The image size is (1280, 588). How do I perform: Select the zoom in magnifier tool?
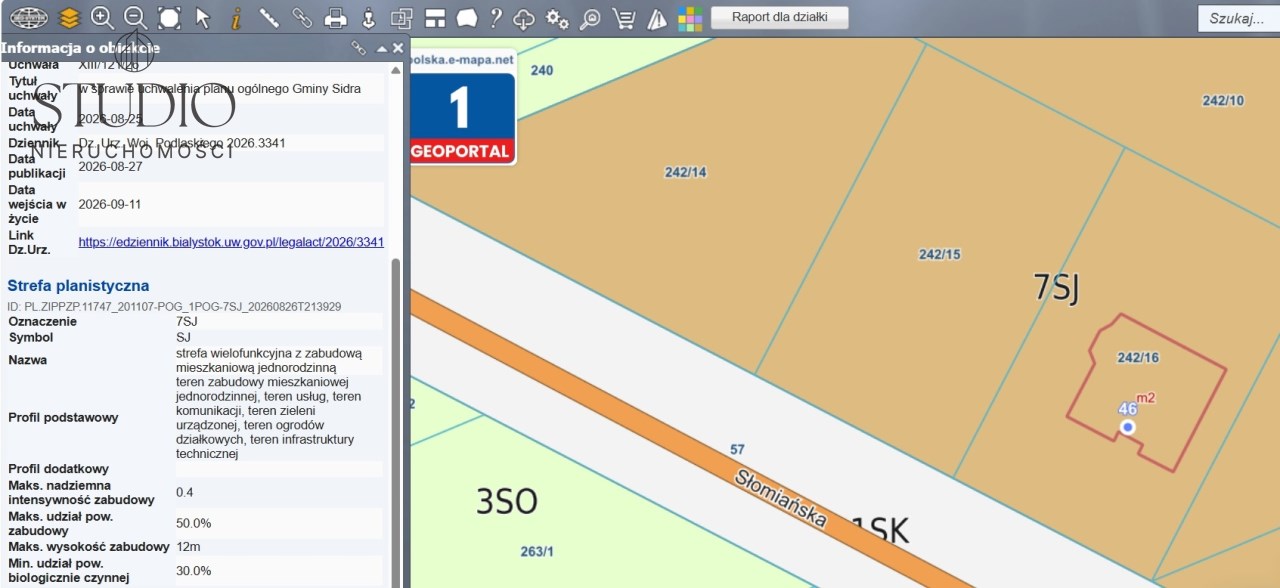pos(102,18)
